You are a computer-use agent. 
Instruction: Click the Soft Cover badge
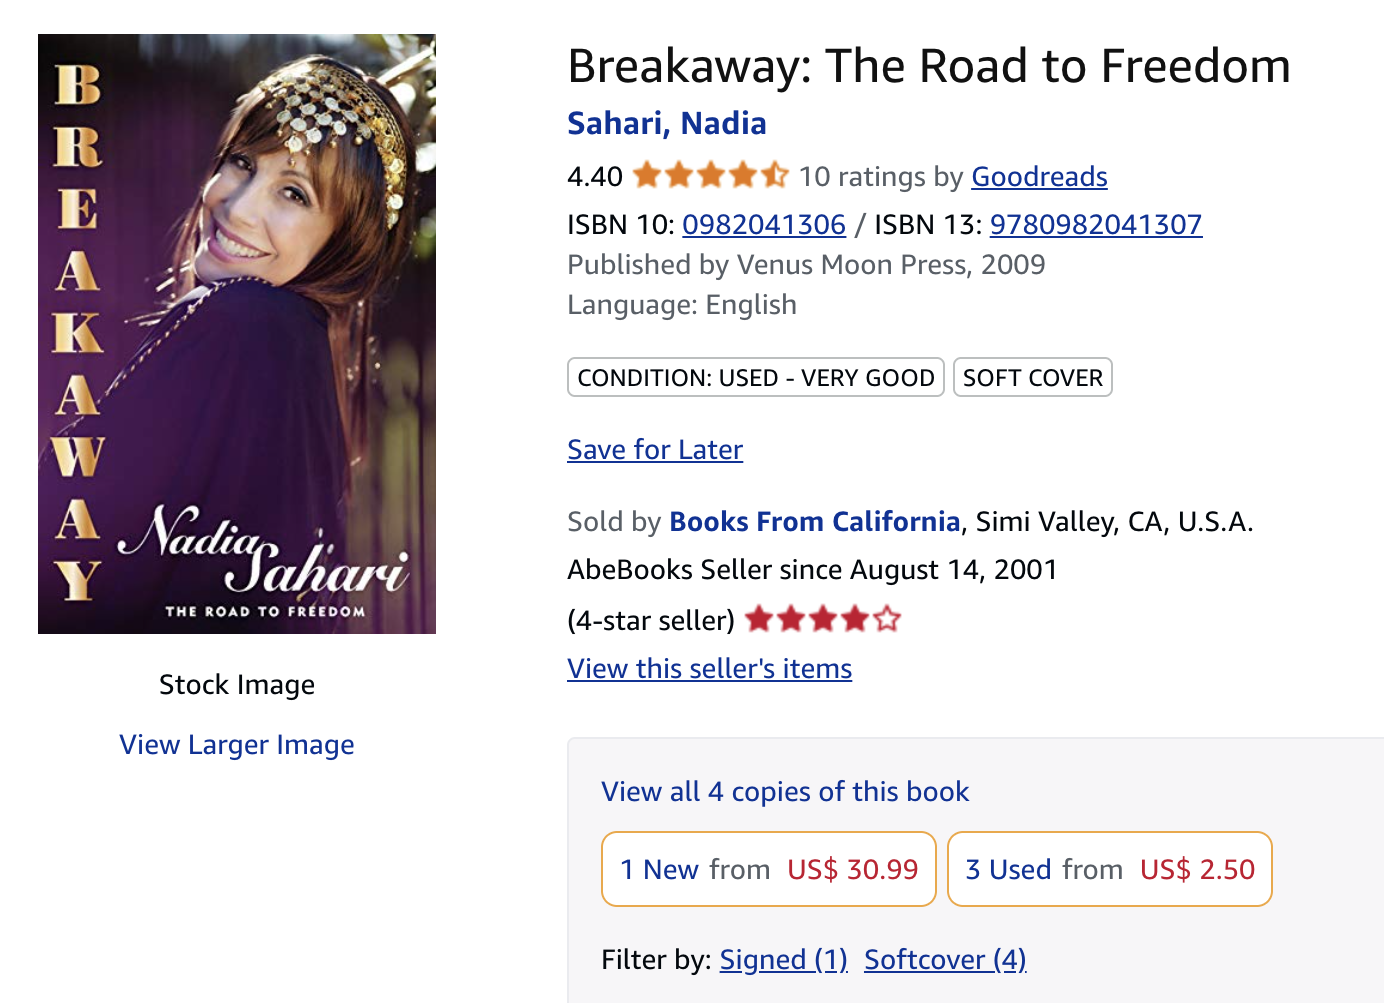pos(1033,377)
